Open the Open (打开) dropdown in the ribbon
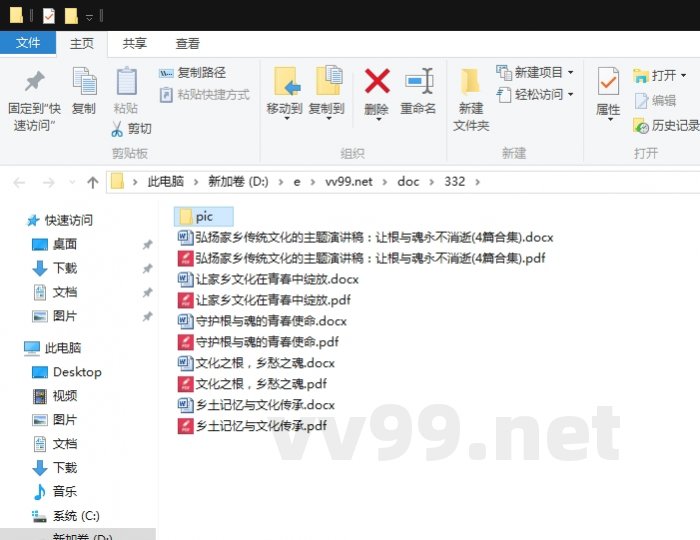 pos(659,75)
